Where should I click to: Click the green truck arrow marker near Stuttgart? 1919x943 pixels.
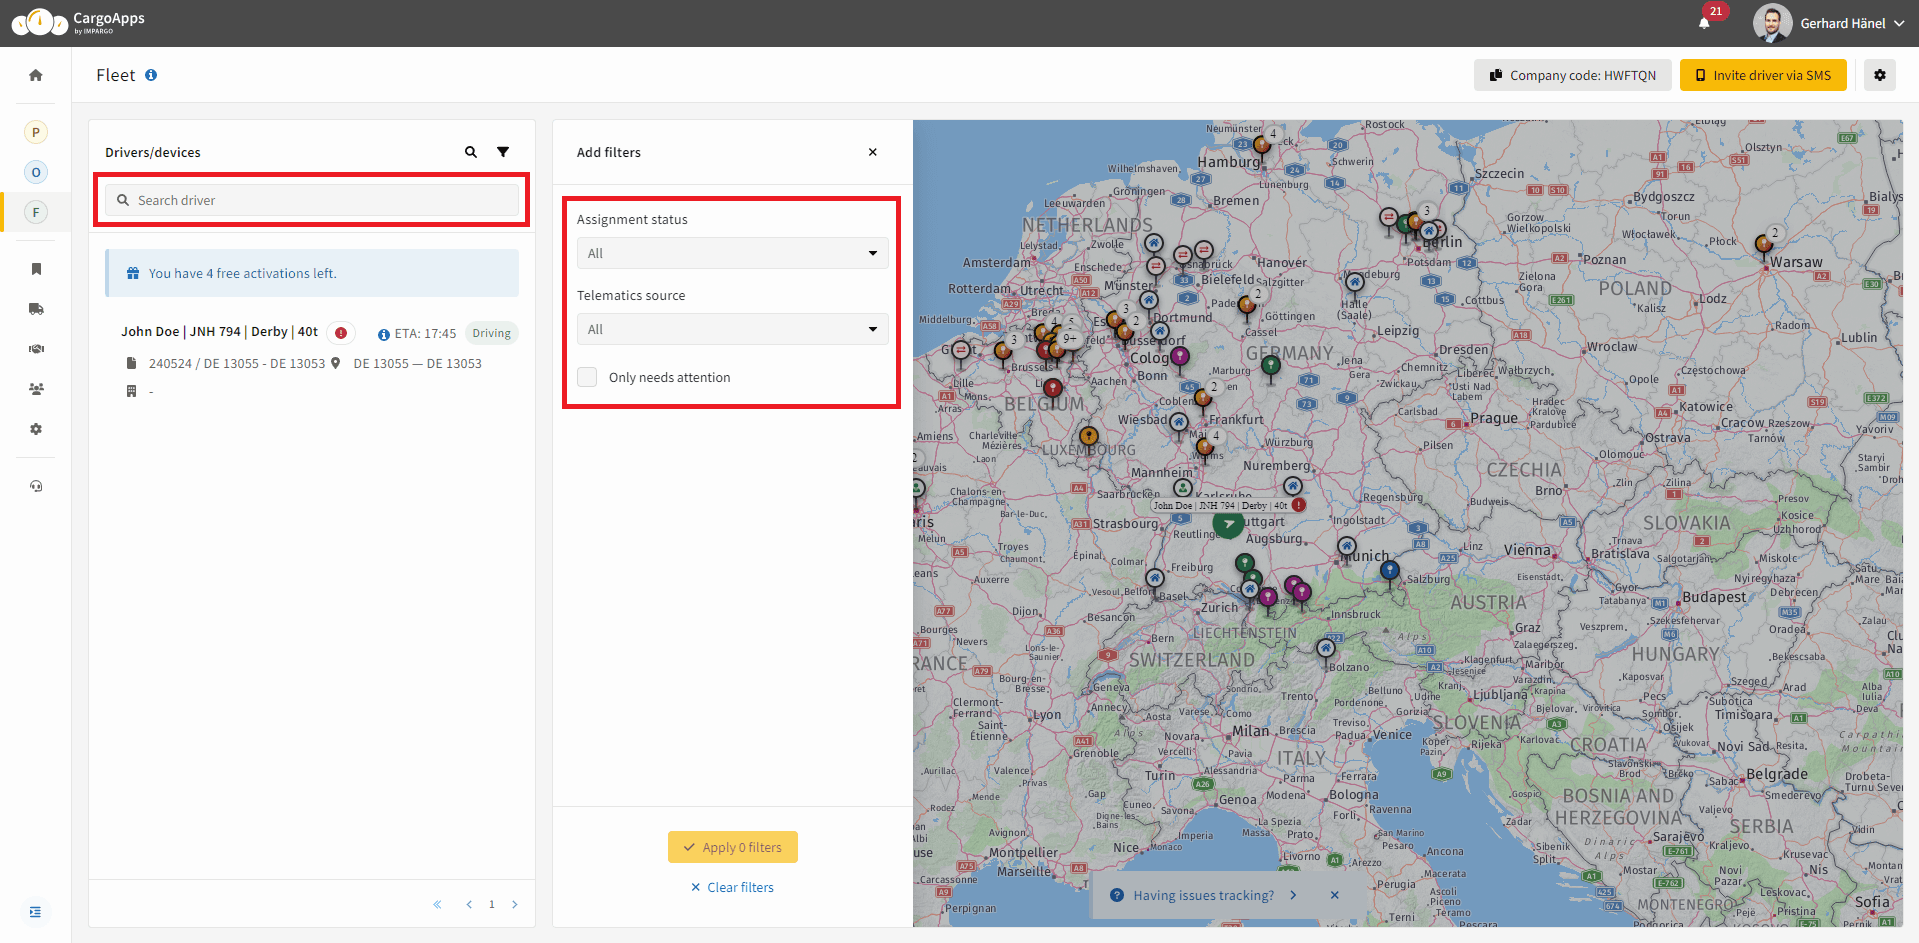coord(1228,523)
